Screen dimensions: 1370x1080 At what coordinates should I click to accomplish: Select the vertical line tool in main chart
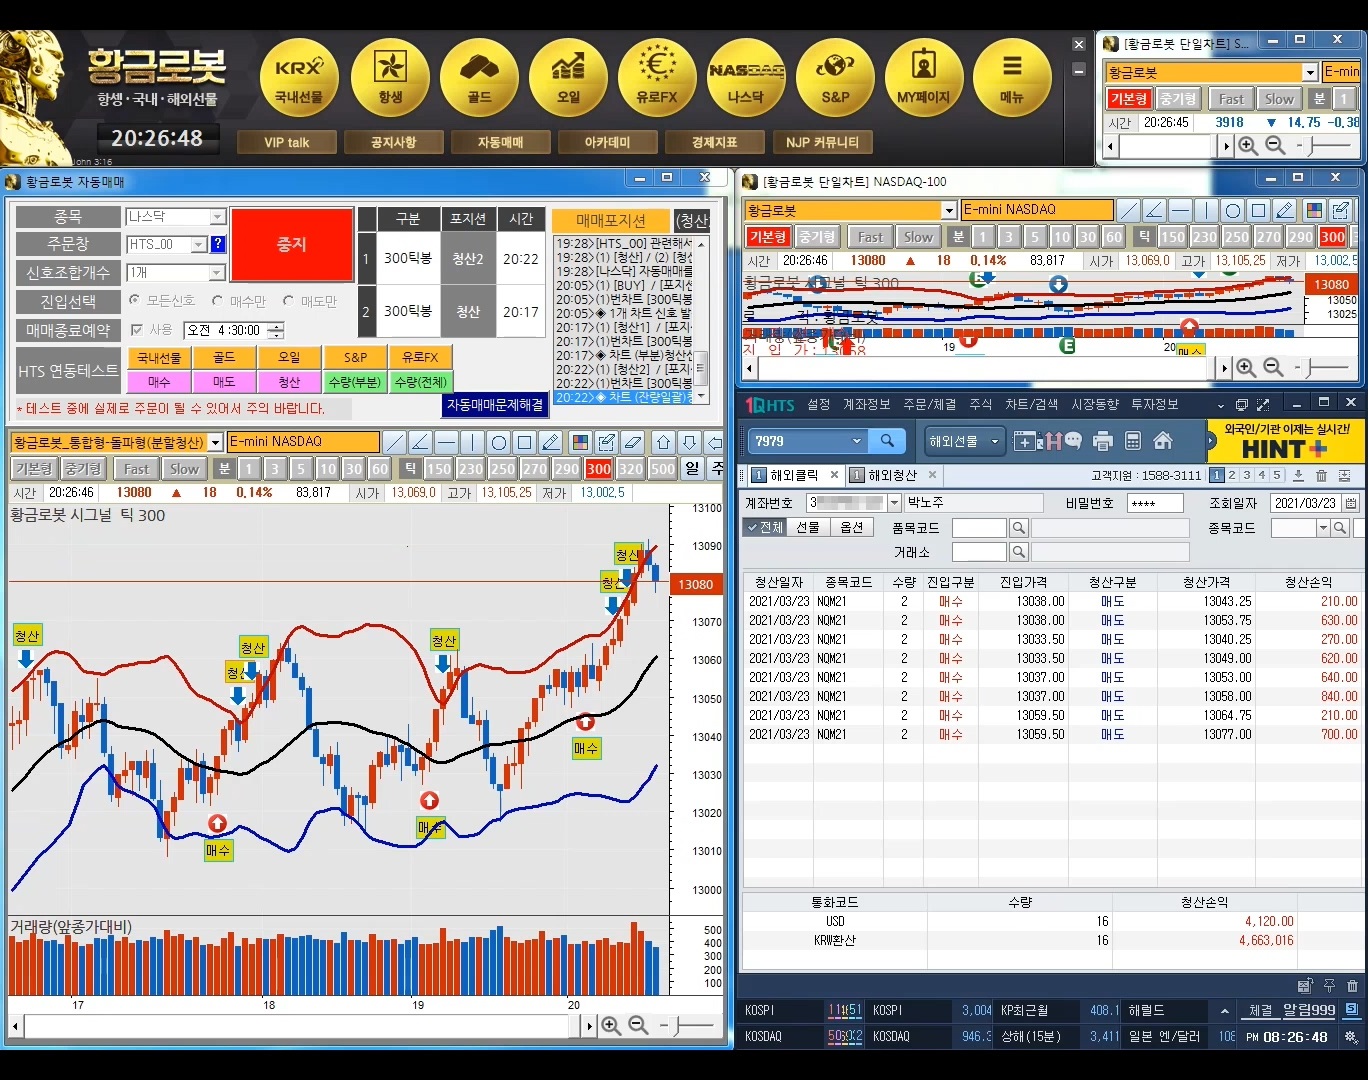tap(473, 442)
